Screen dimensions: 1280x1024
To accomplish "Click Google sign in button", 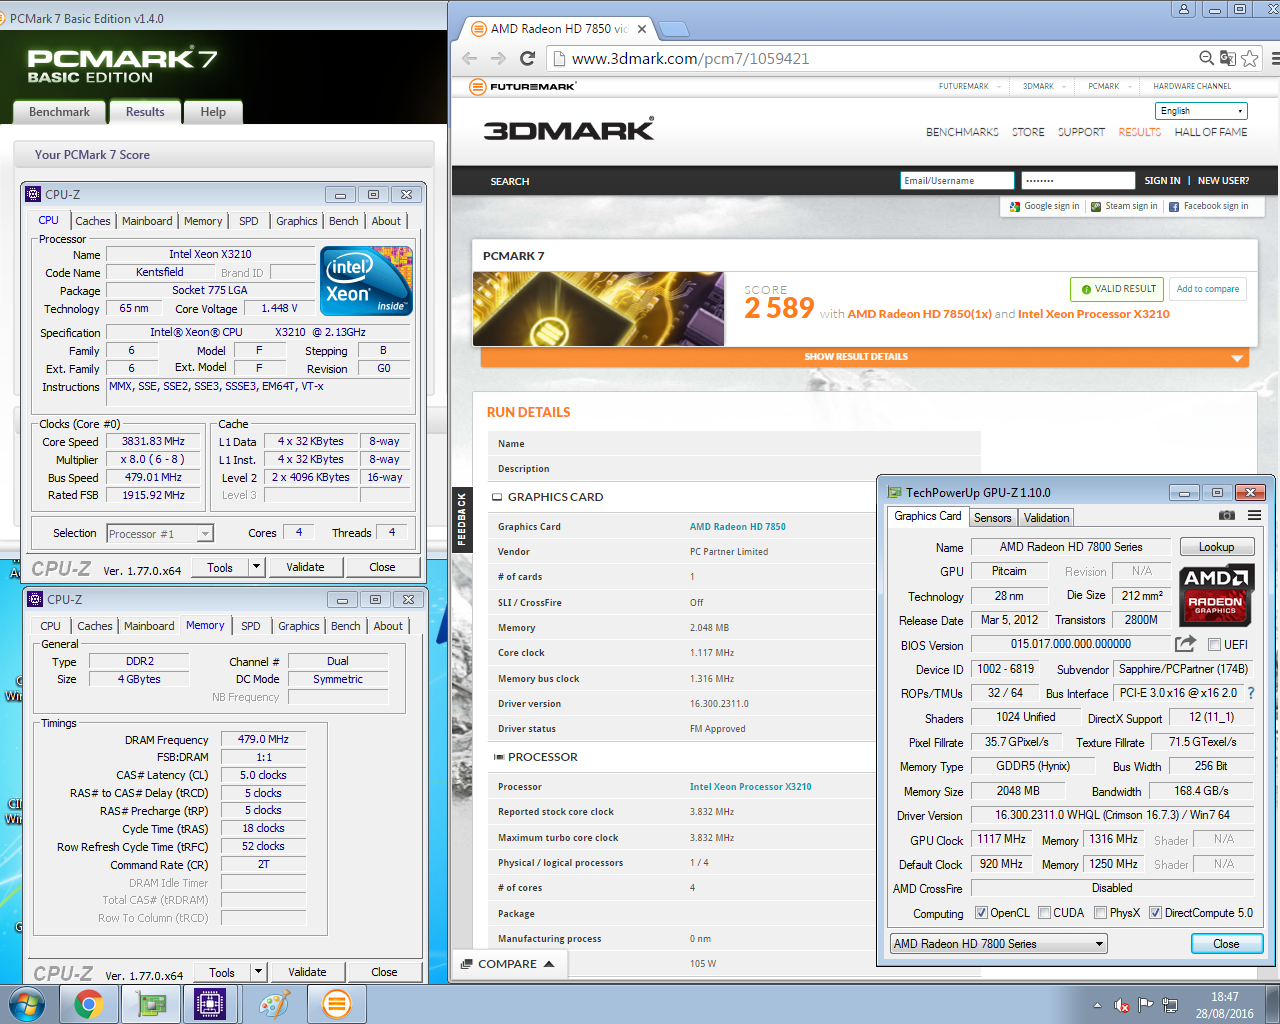I will pyautogui.click(x=1044, y=206).
